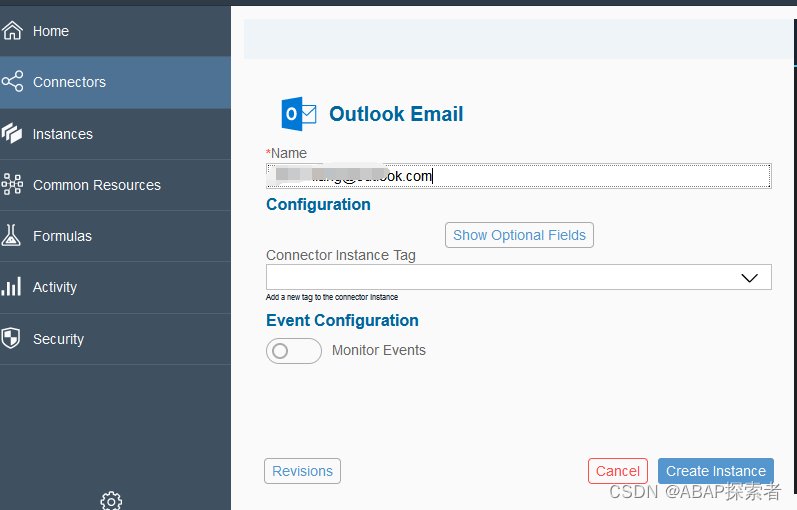797x510 pixels.
Task: Click the Activity bar chart icon
Action: pos(11,286)
